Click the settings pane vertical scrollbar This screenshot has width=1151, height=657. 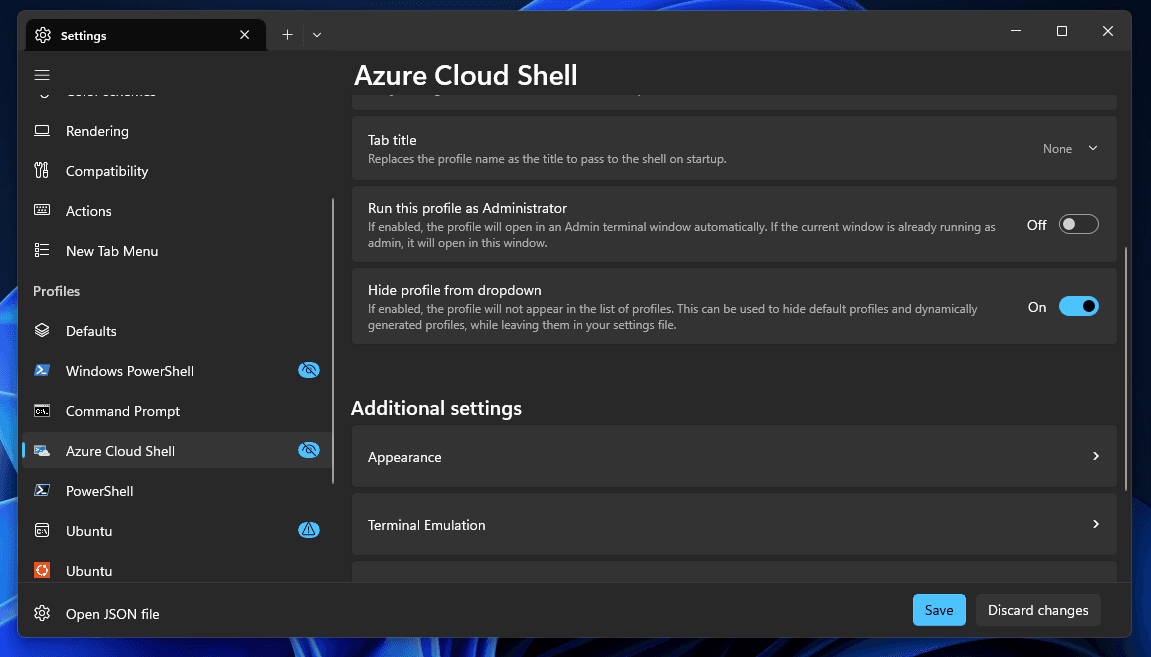tap(1126, 369)
